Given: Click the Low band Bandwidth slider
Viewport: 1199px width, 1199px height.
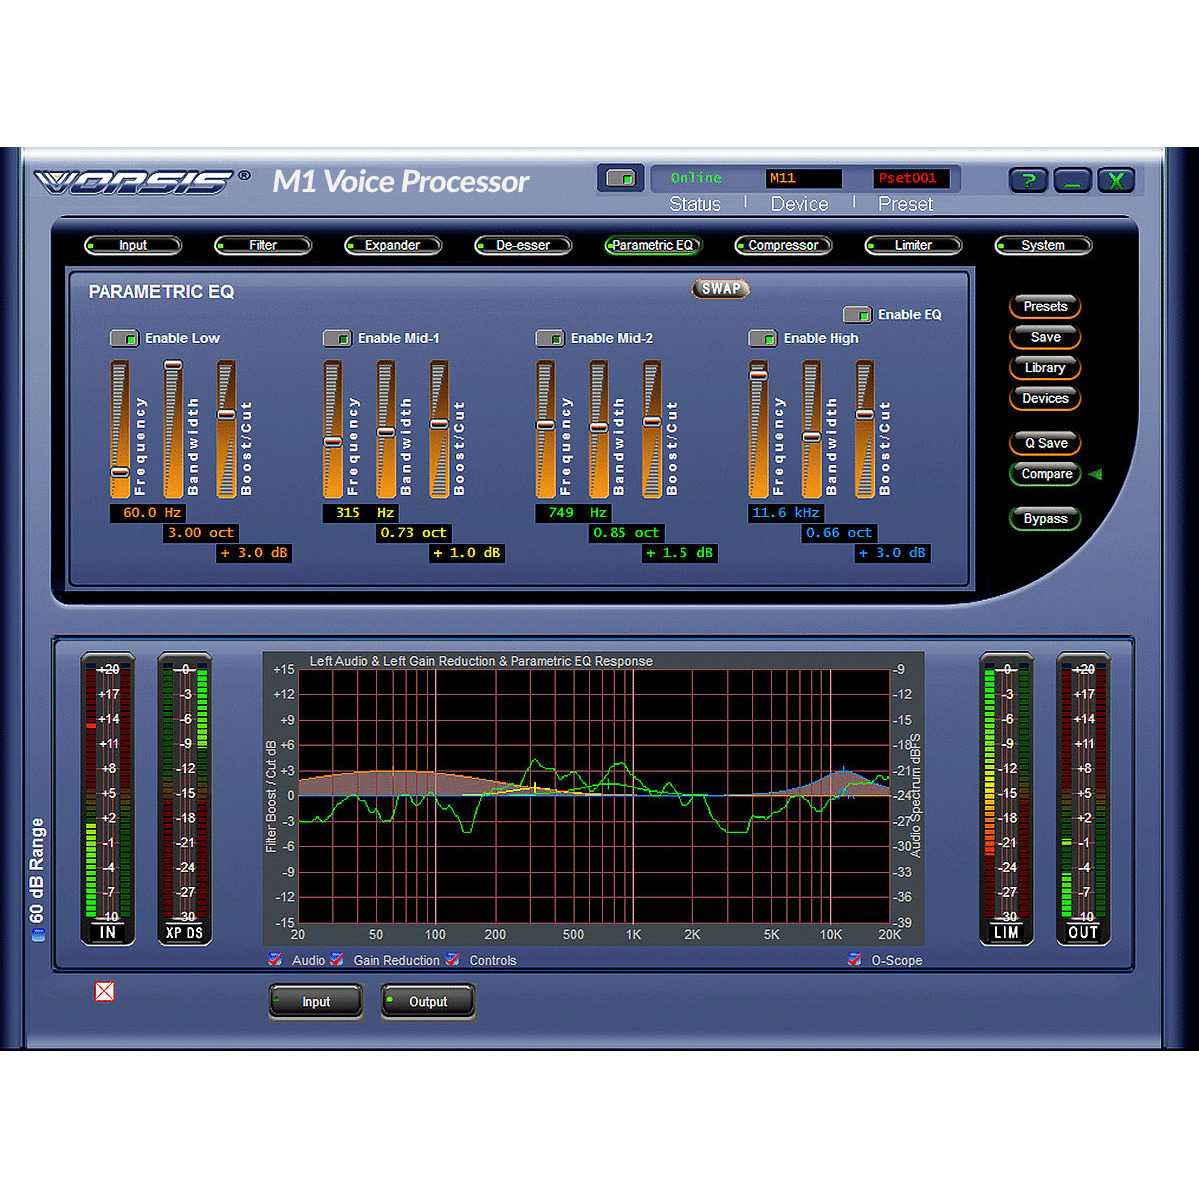Looking at the screenshot, I should [174, 429].
